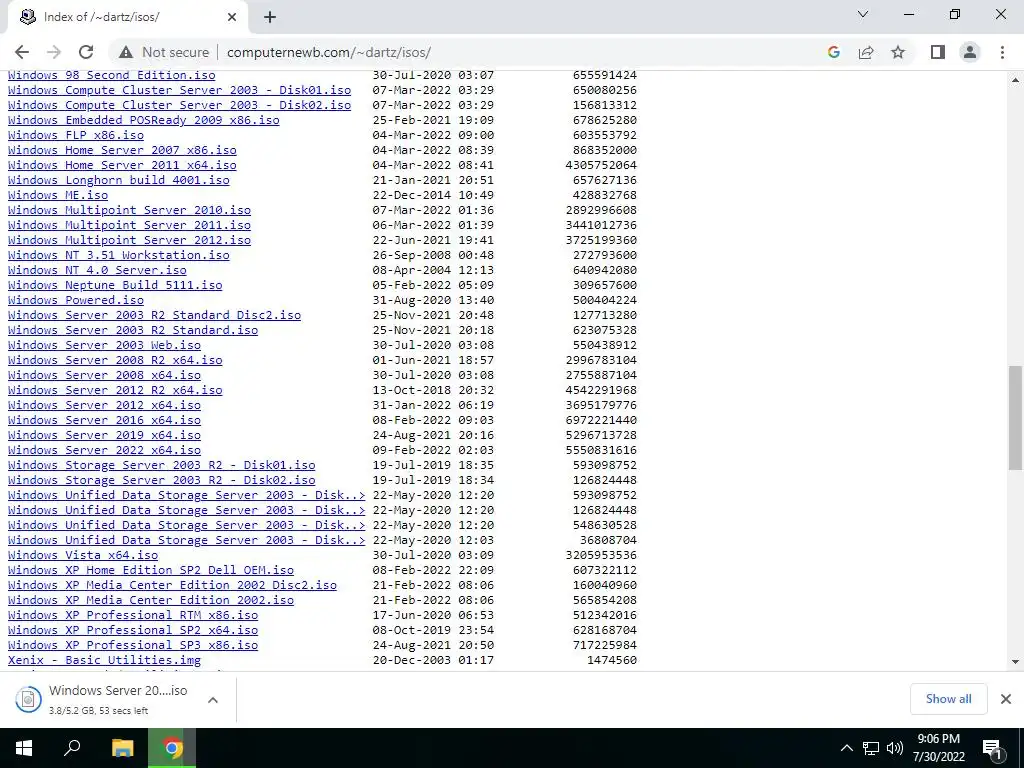
Task: Click Windows ME.iso link
Action: pyautogui.click(x=58, y=195)
